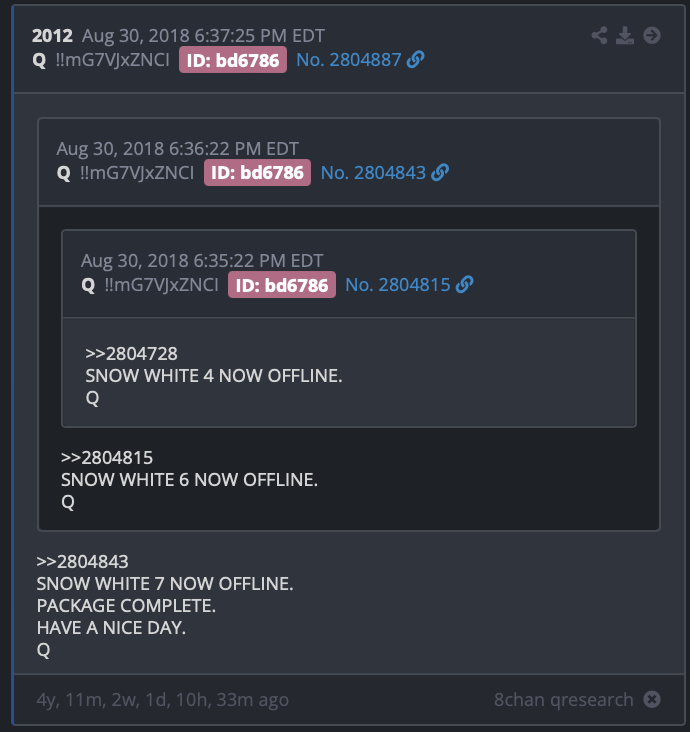Click the top post's !!mG7VJxZNCI tripcode
690x732 pixels.
tap(113, 60)
